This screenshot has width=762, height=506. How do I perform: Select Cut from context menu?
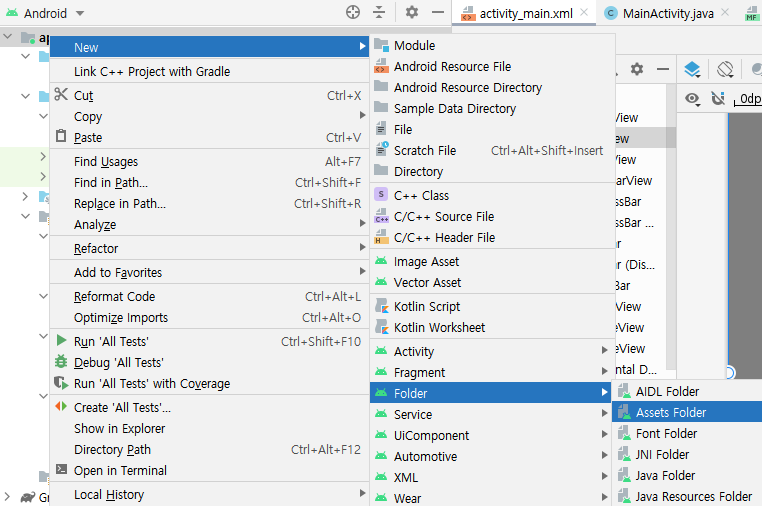pos(209,95)
